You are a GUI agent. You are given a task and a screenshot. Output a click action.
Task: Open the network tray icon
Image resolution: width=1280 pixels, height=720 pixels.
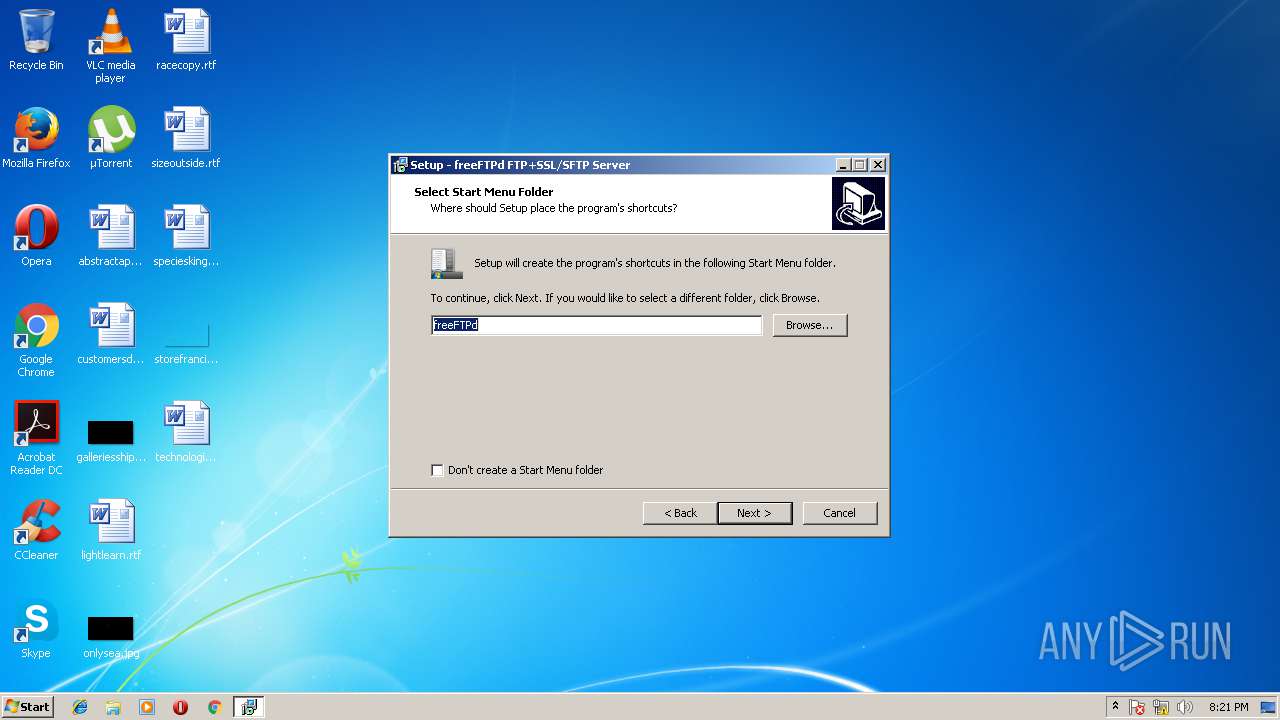coord(1161,707)
